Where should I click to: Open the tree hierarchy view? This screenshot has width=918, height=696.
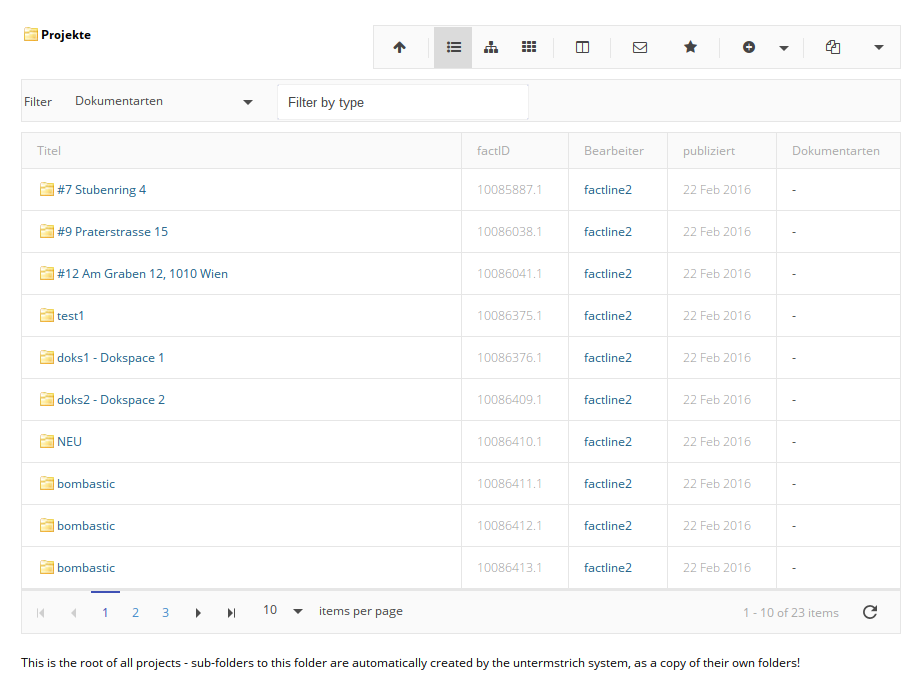click(491, 47)
